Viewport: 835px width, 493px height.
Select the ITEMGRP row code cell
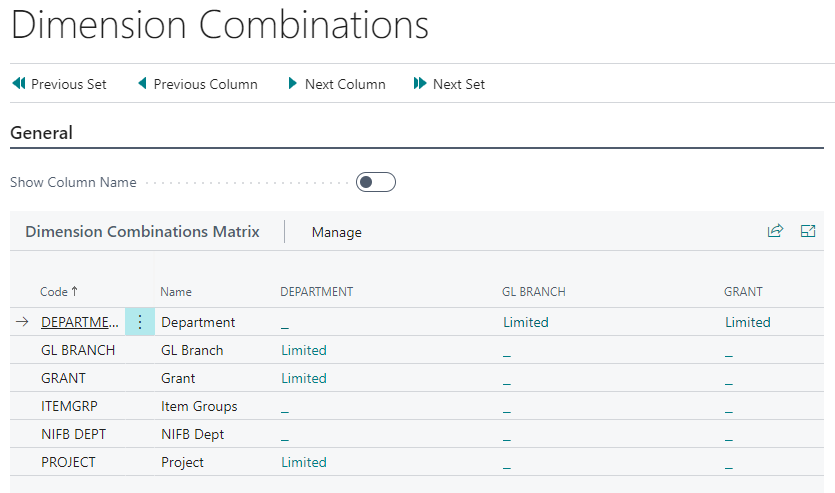(x=69, y=406)
